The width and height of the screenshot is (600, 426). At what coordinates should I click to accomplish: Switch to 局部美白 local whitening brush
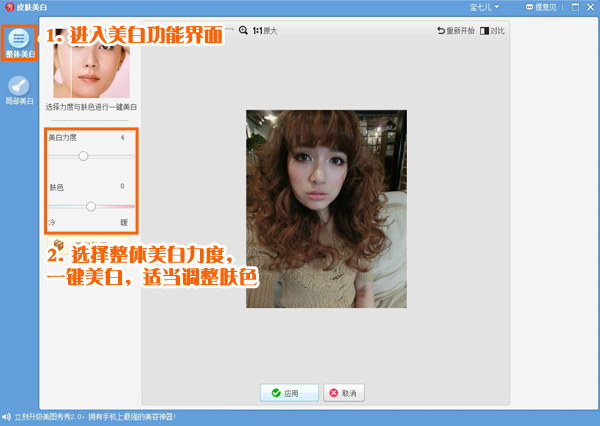click(x=19, y=90)
